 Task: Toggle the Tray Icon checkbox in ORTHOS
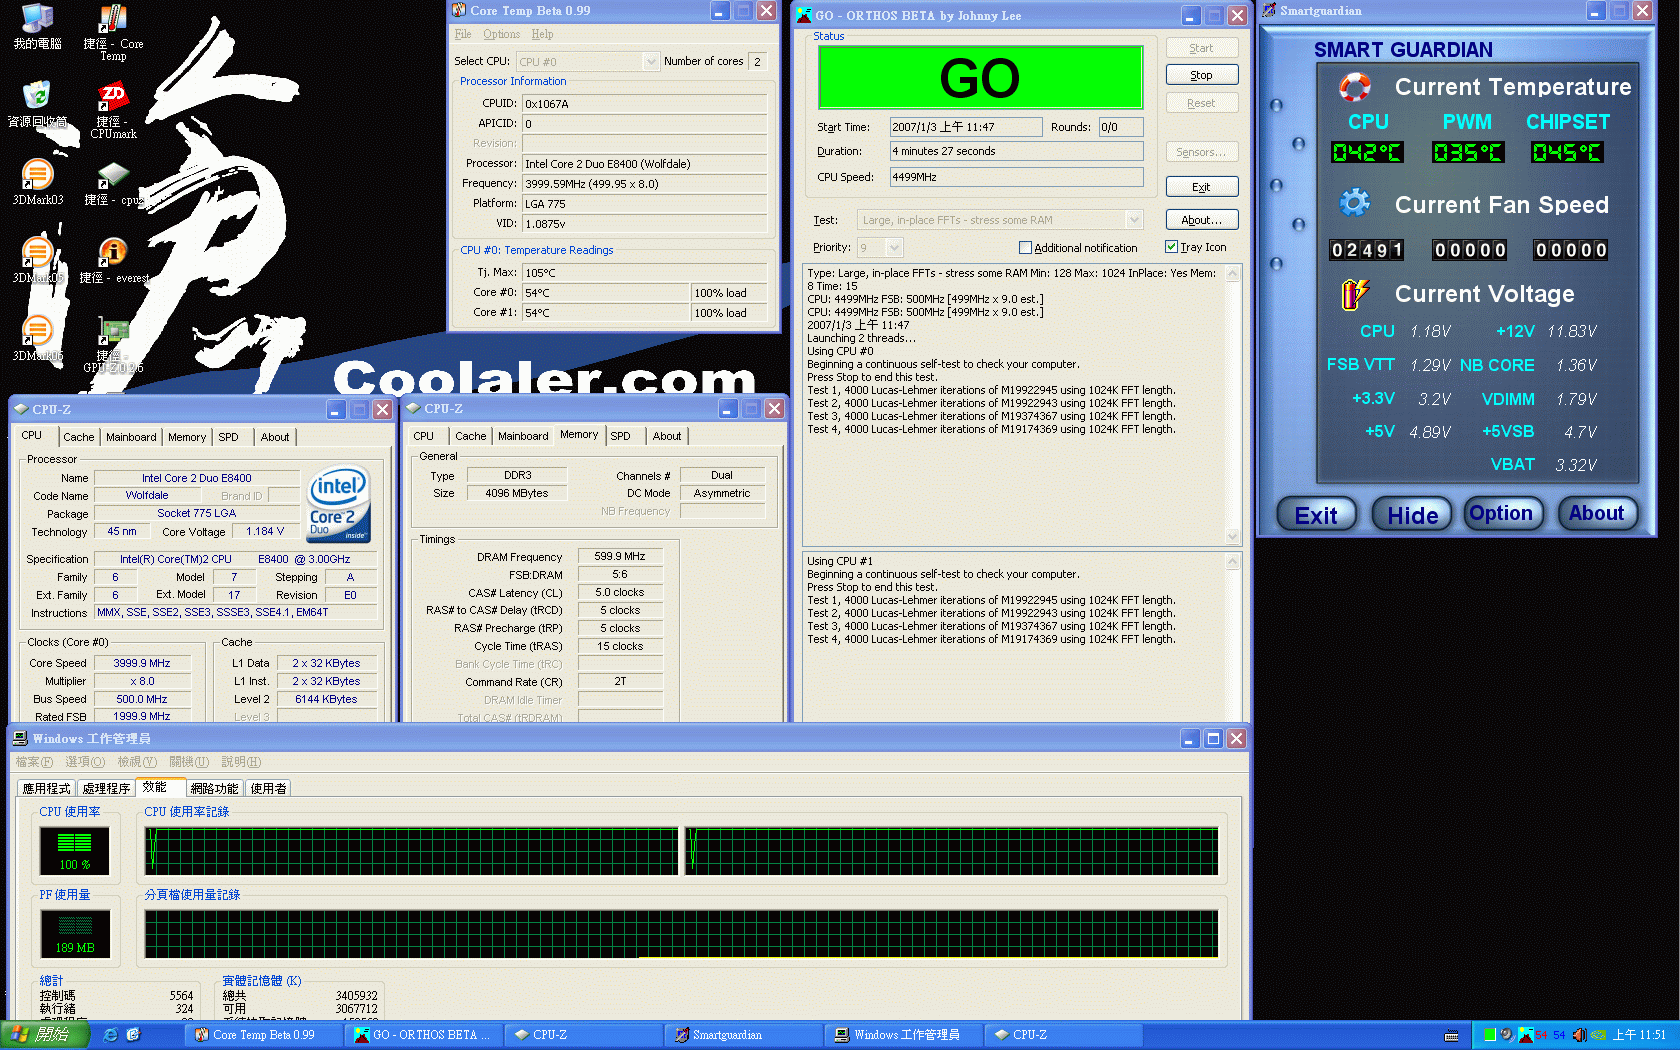point(1171,247)
